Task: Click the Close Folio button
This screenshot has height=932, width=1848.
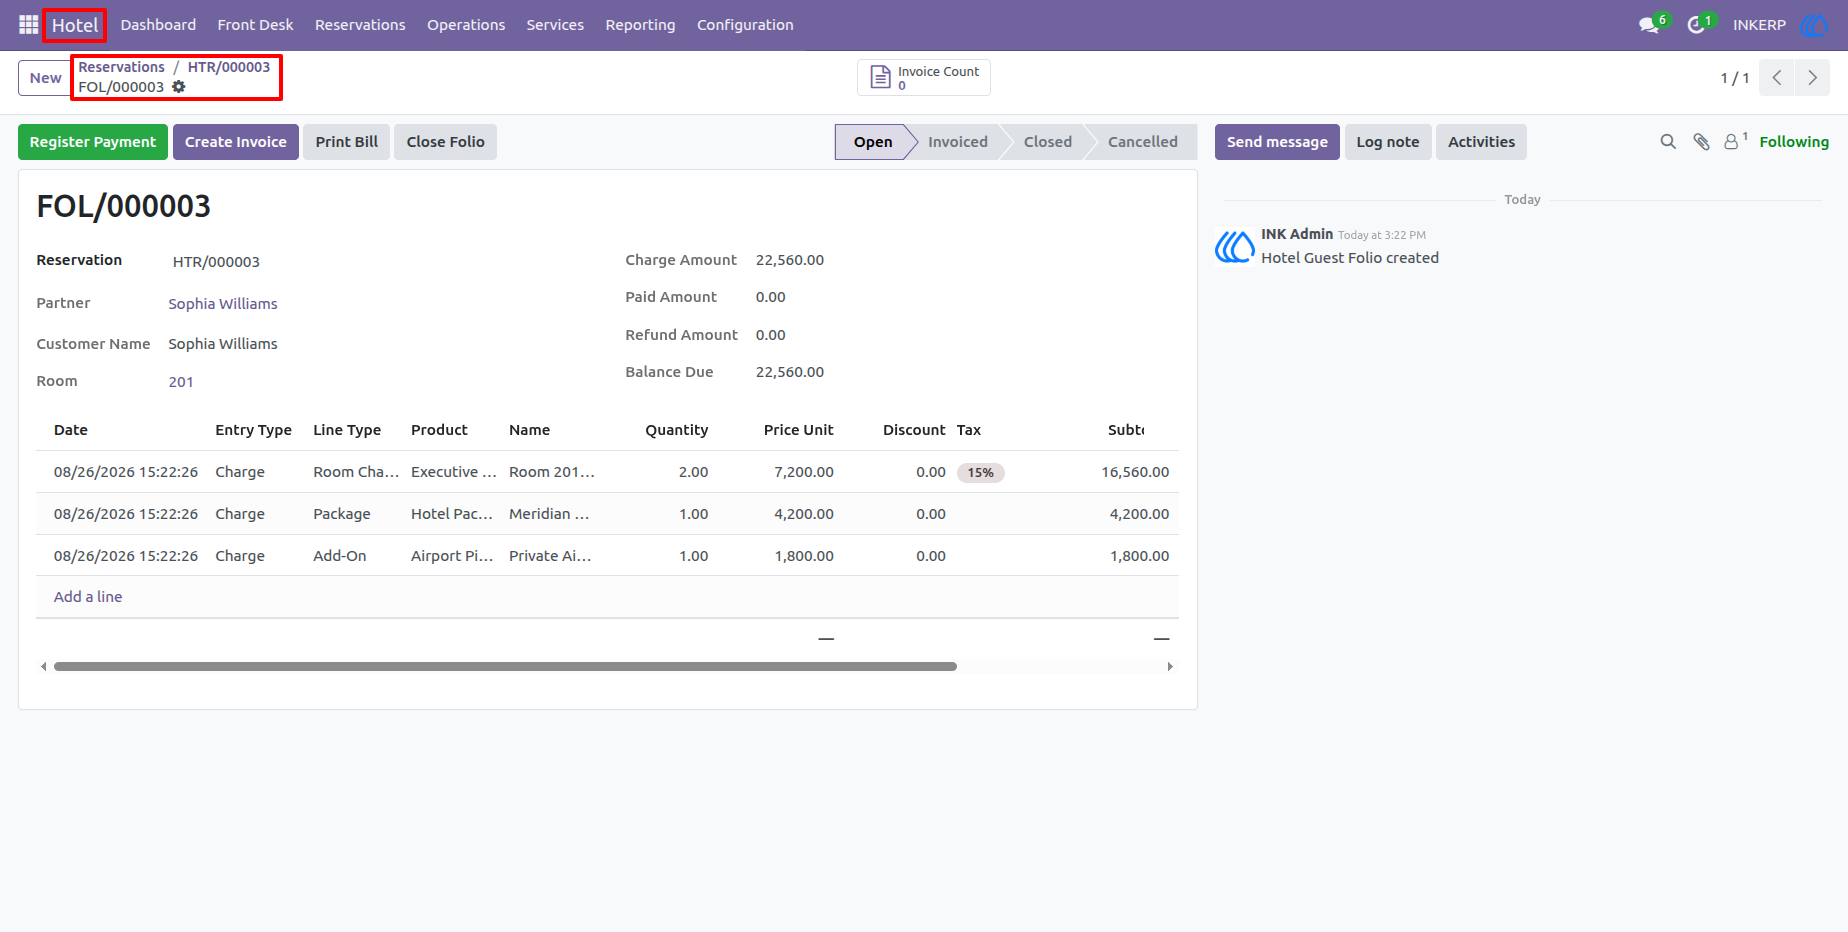Action: point(446,142)
